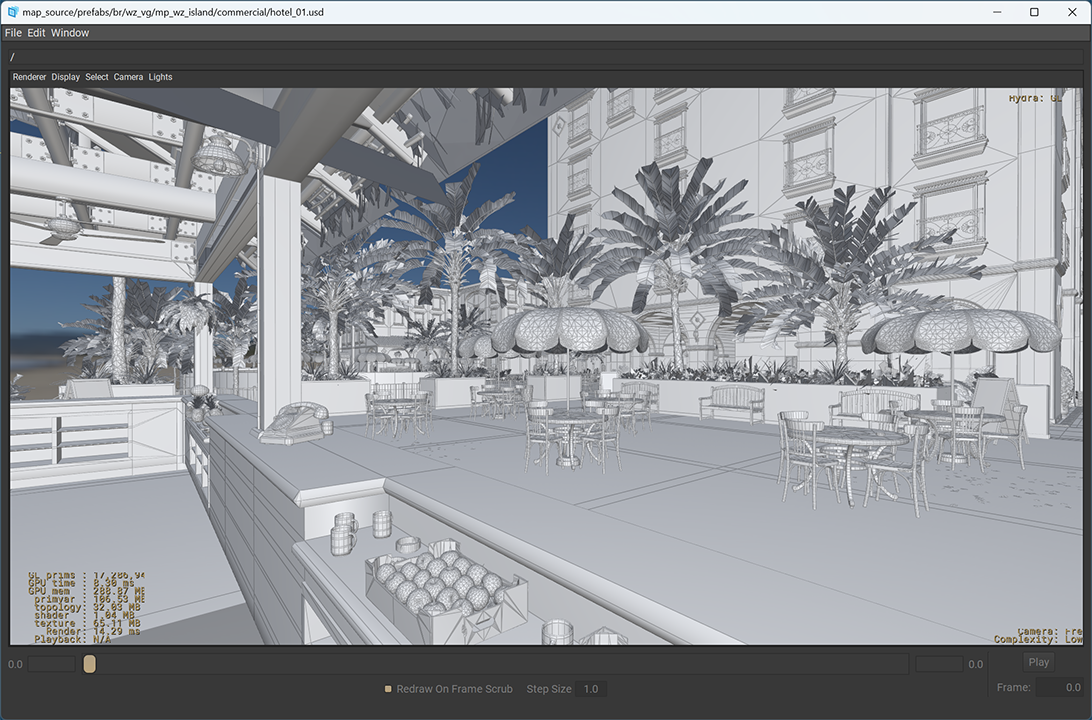Open the Camera viewport menu
Image resolution: width=1092 pixels, height=720 pixels.
click(128, 77)
